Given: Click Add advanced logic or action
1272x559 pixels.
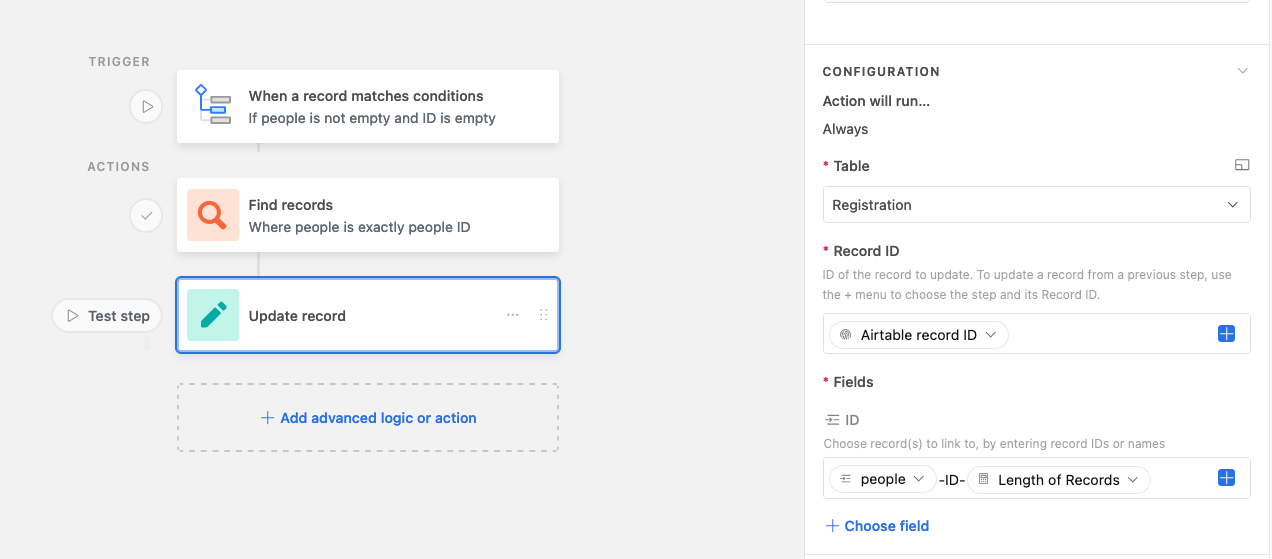Looking at the screenshot, I should point(368,418).
